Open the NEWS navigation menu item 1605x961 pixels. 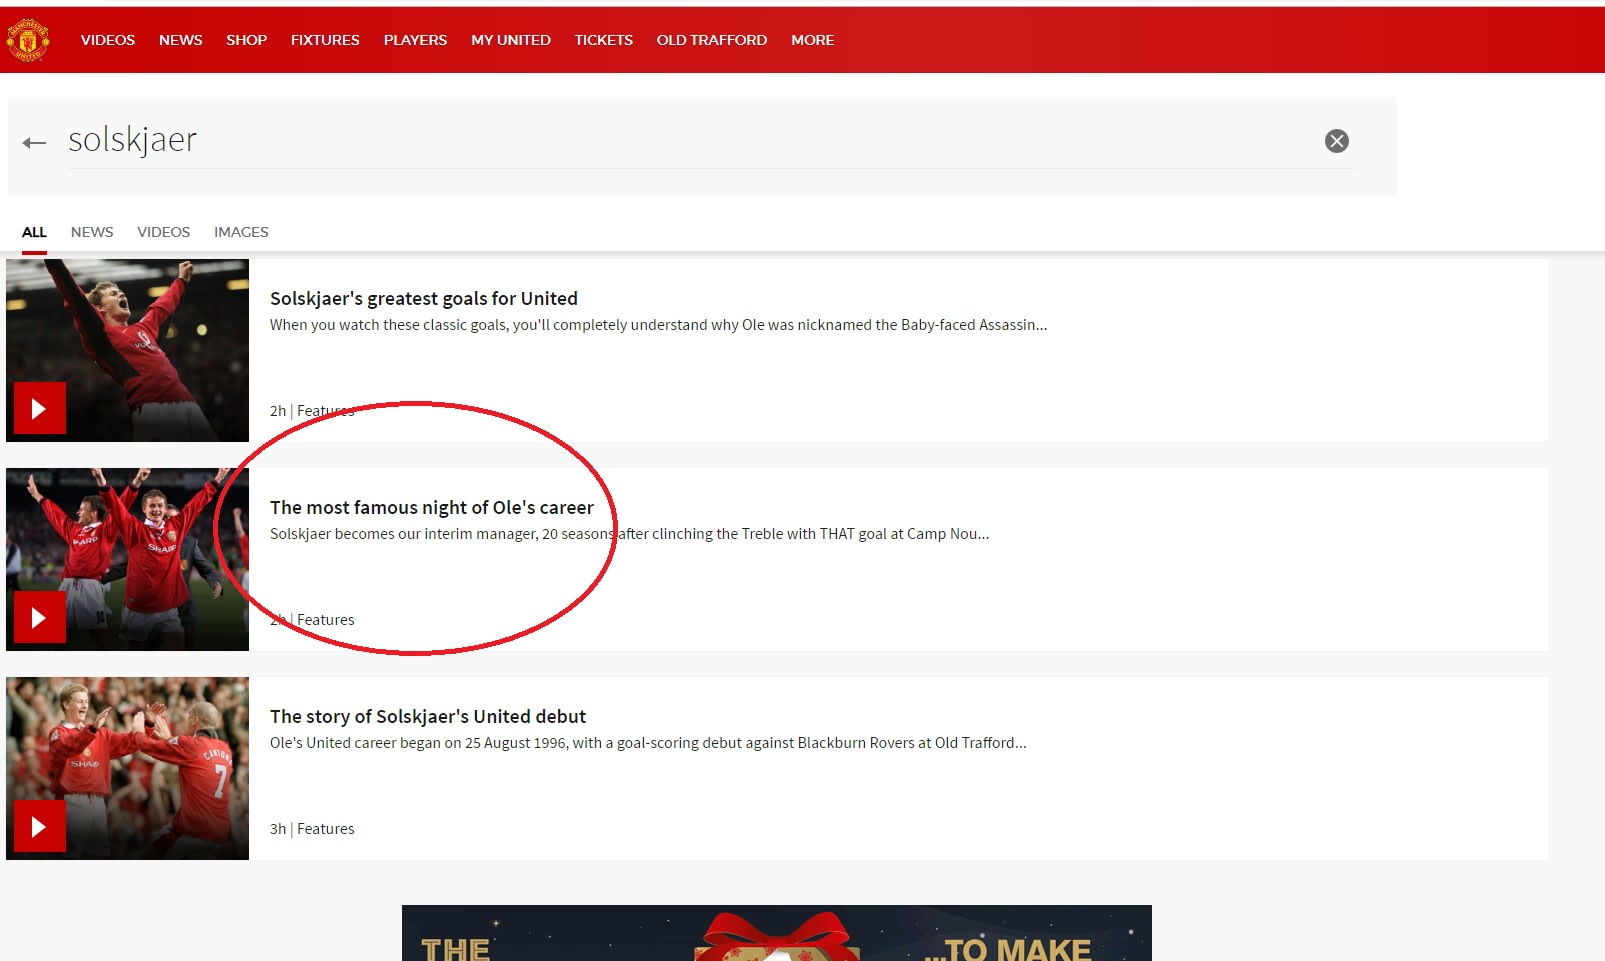click(x=180, y=40)
